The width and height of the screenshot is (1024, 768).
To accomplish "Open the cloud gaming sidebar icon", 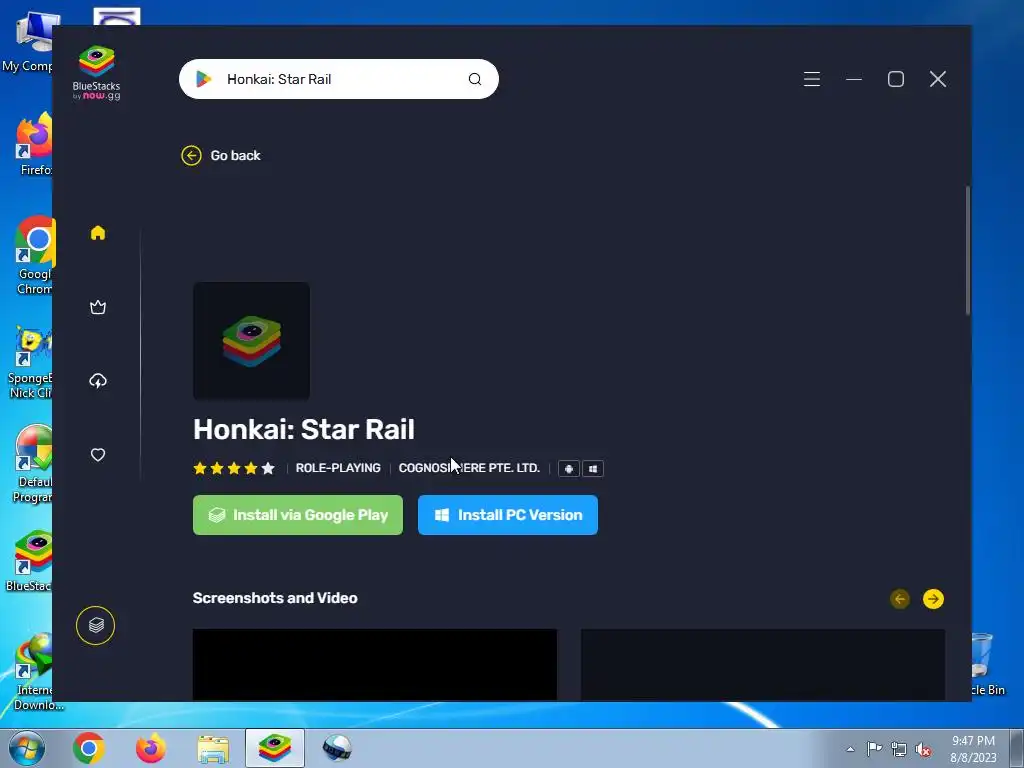I will (x=98, y=381).
